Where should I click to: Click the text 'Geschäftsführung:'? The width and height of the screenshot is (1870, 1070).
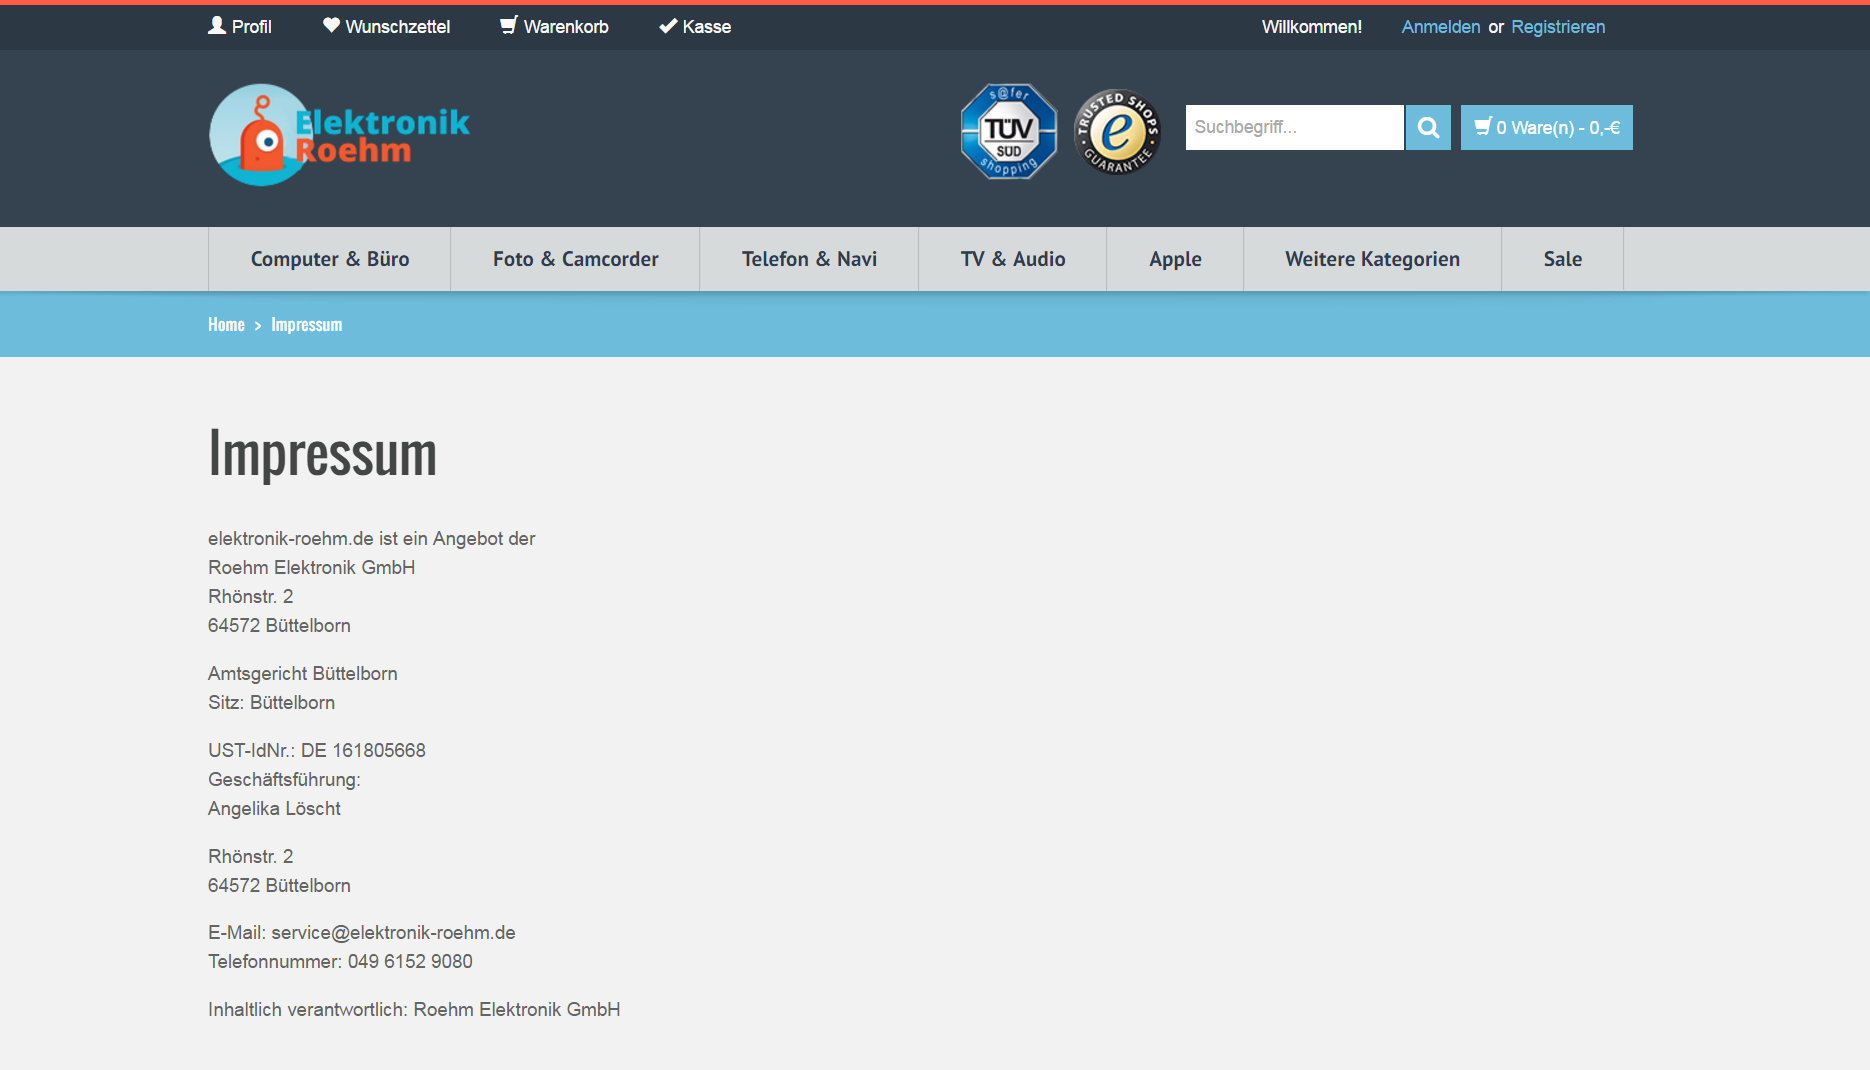[284, 779]
